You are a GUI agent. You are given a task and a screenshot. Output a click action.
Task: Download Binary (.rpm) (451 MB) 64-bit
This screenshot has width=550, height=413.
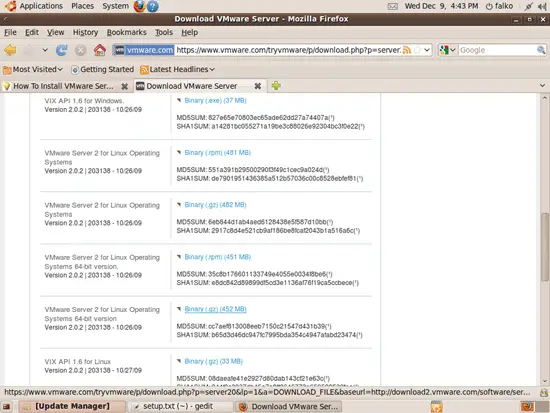click(x=217, y=257)
